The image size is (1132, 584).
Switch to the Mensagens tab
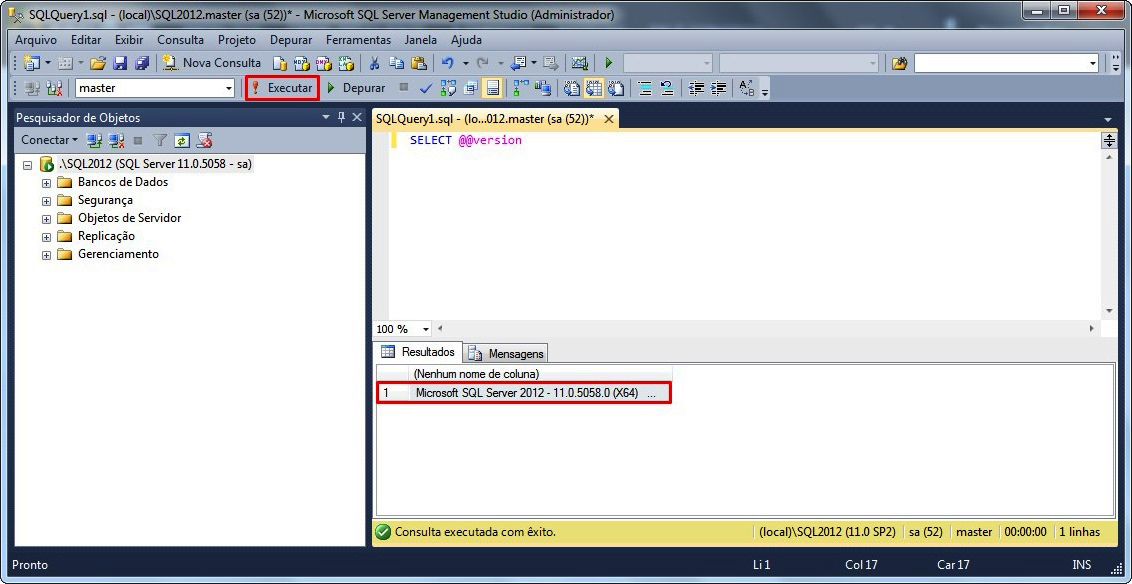(506, 353)
